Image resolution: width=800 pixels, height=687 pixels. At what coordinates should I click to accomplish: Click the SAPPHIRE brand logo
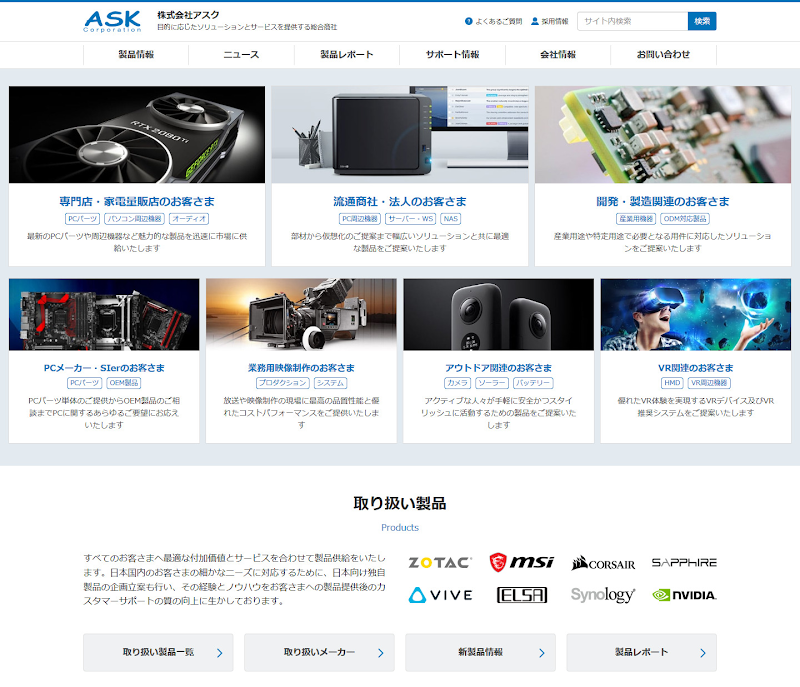pos(684,562)
